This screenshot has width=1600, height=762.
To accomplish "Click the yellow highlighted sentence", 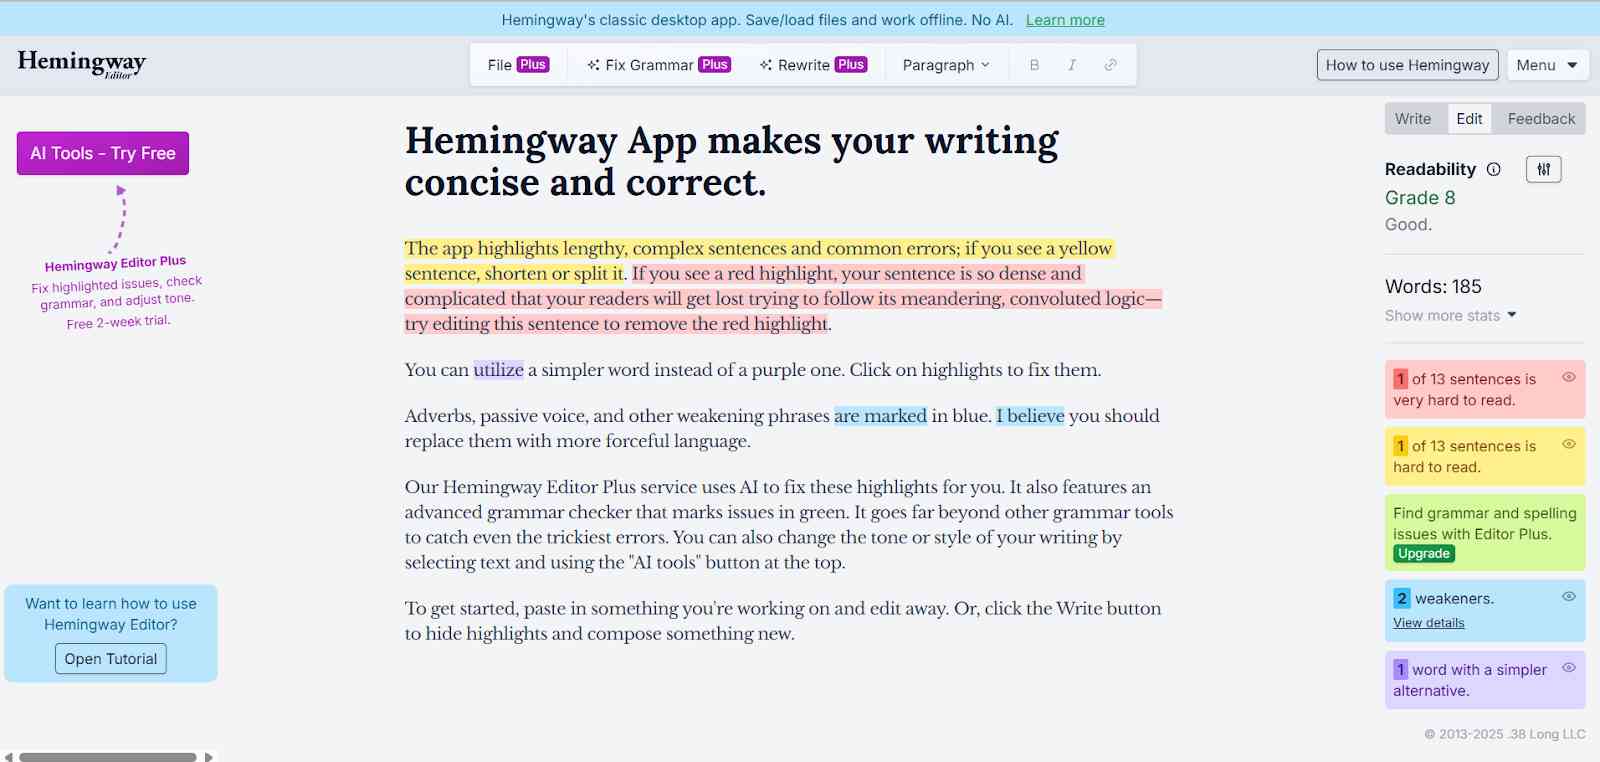I will click(759, 261).
